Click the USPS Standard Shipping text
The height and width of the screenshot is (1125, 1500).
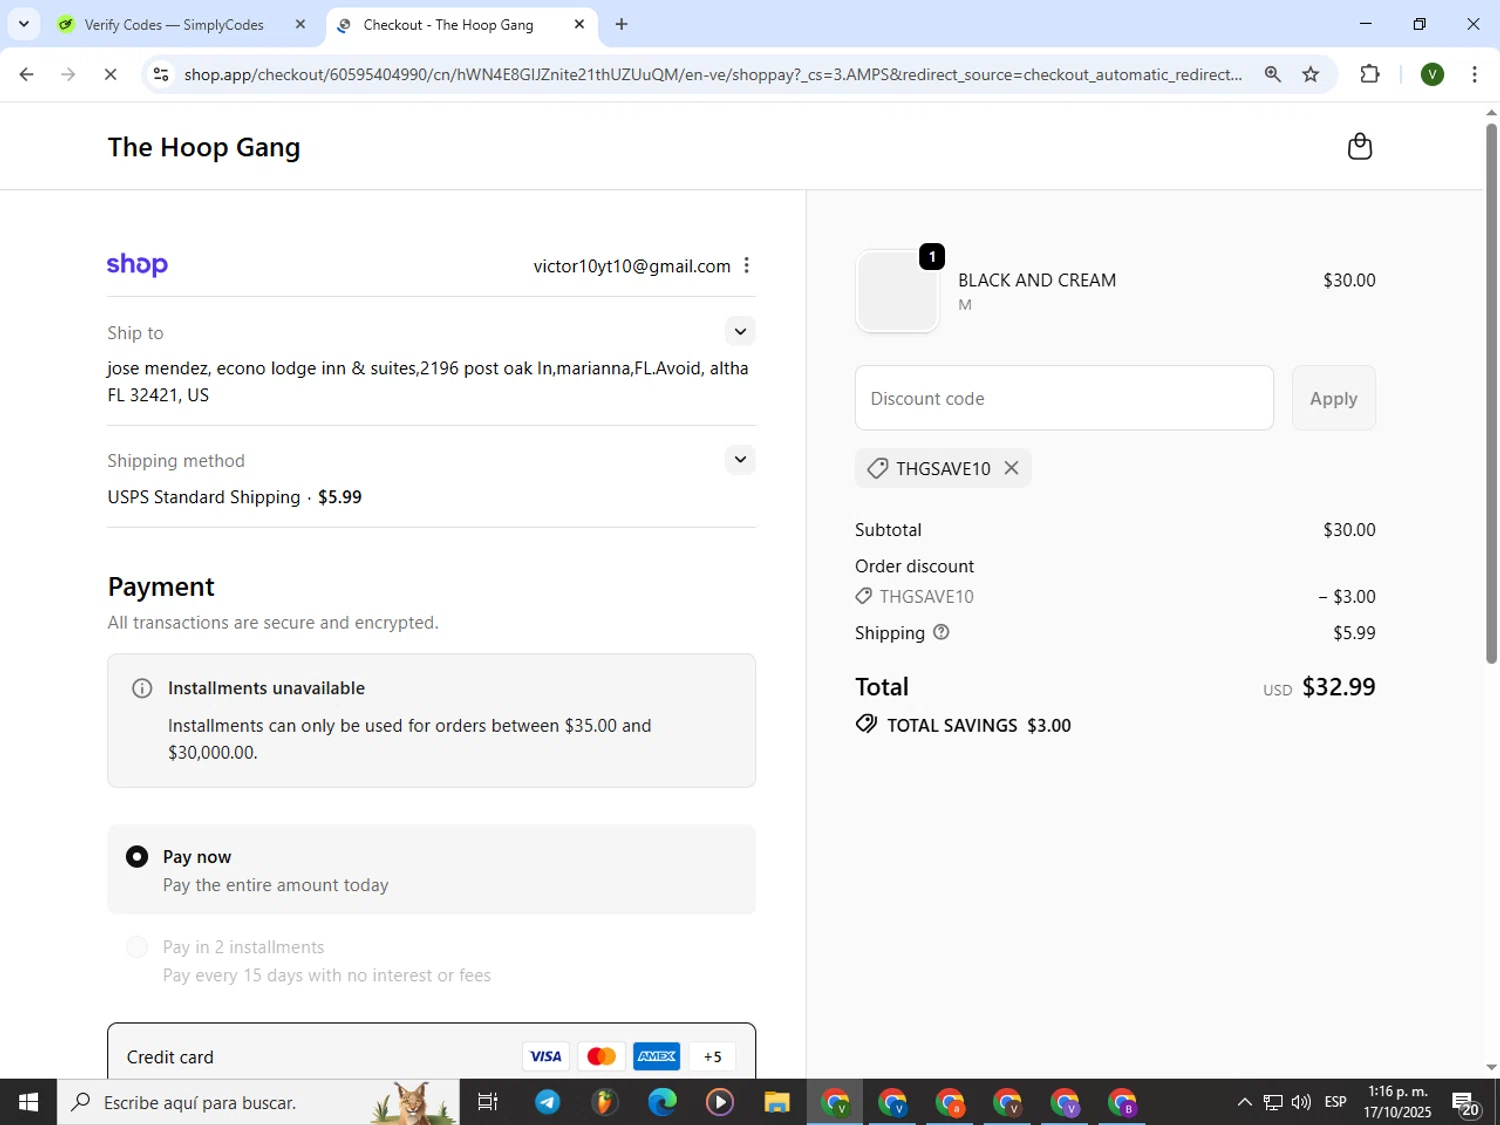tap(204, 497)
